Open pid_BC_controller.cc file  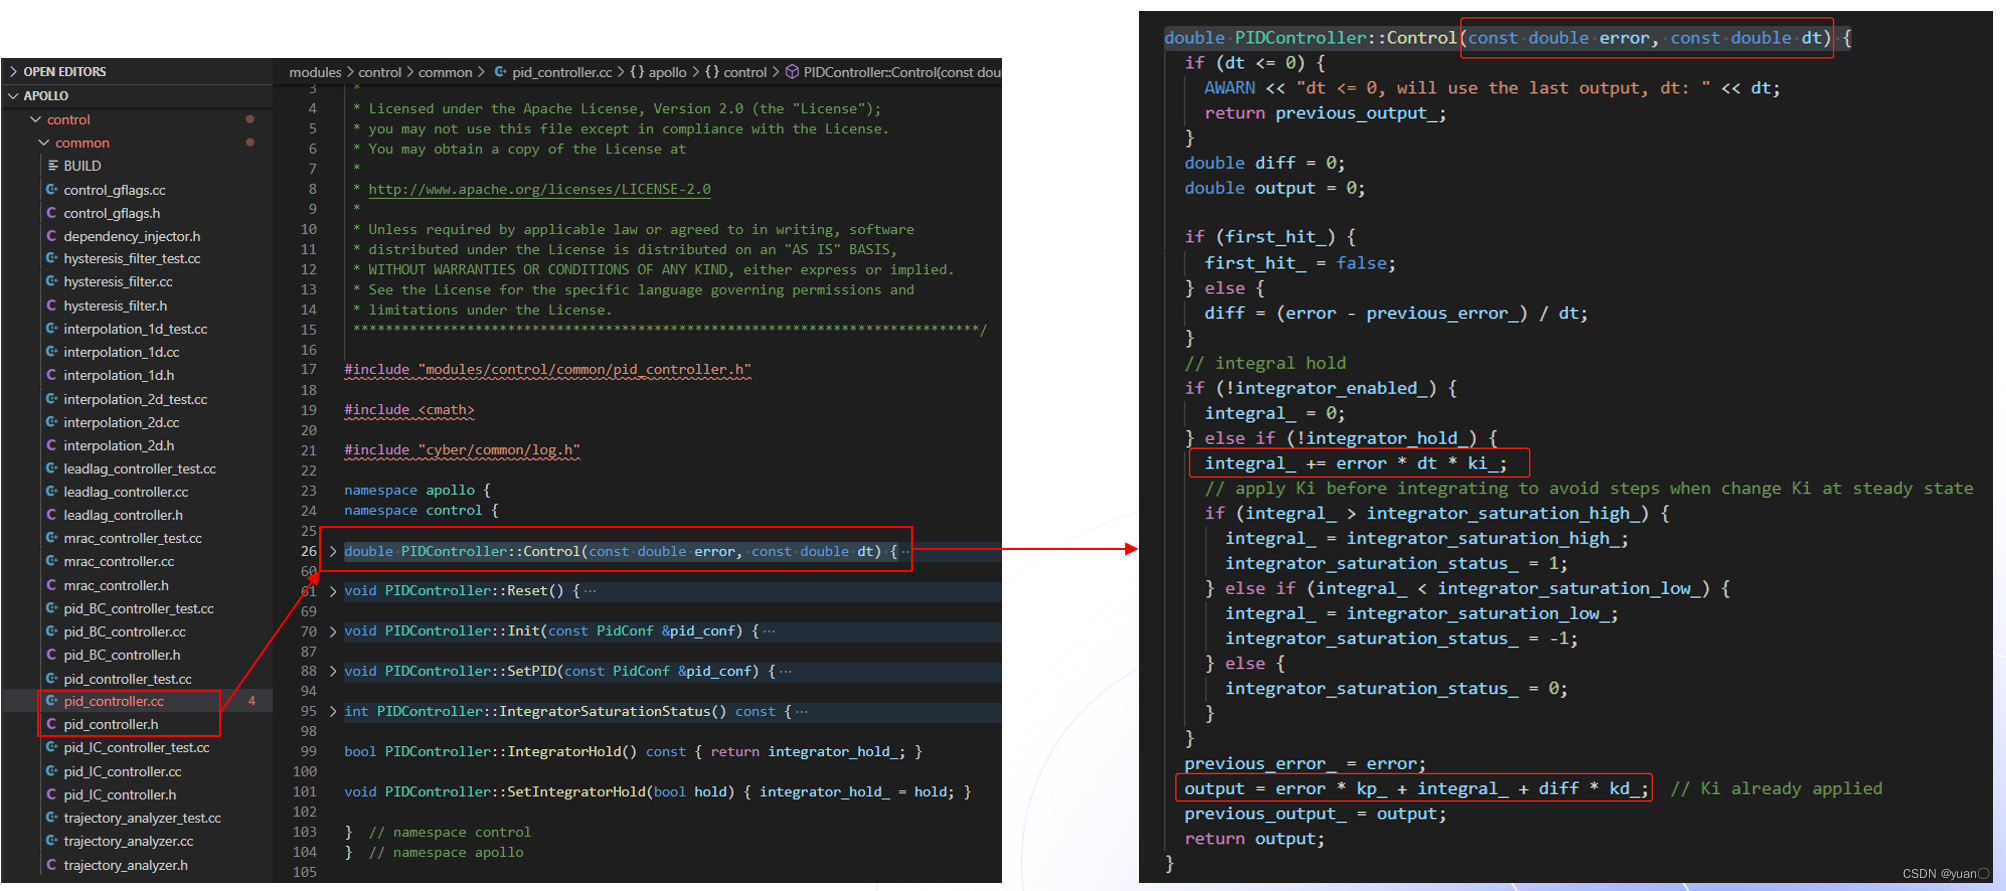124,632
